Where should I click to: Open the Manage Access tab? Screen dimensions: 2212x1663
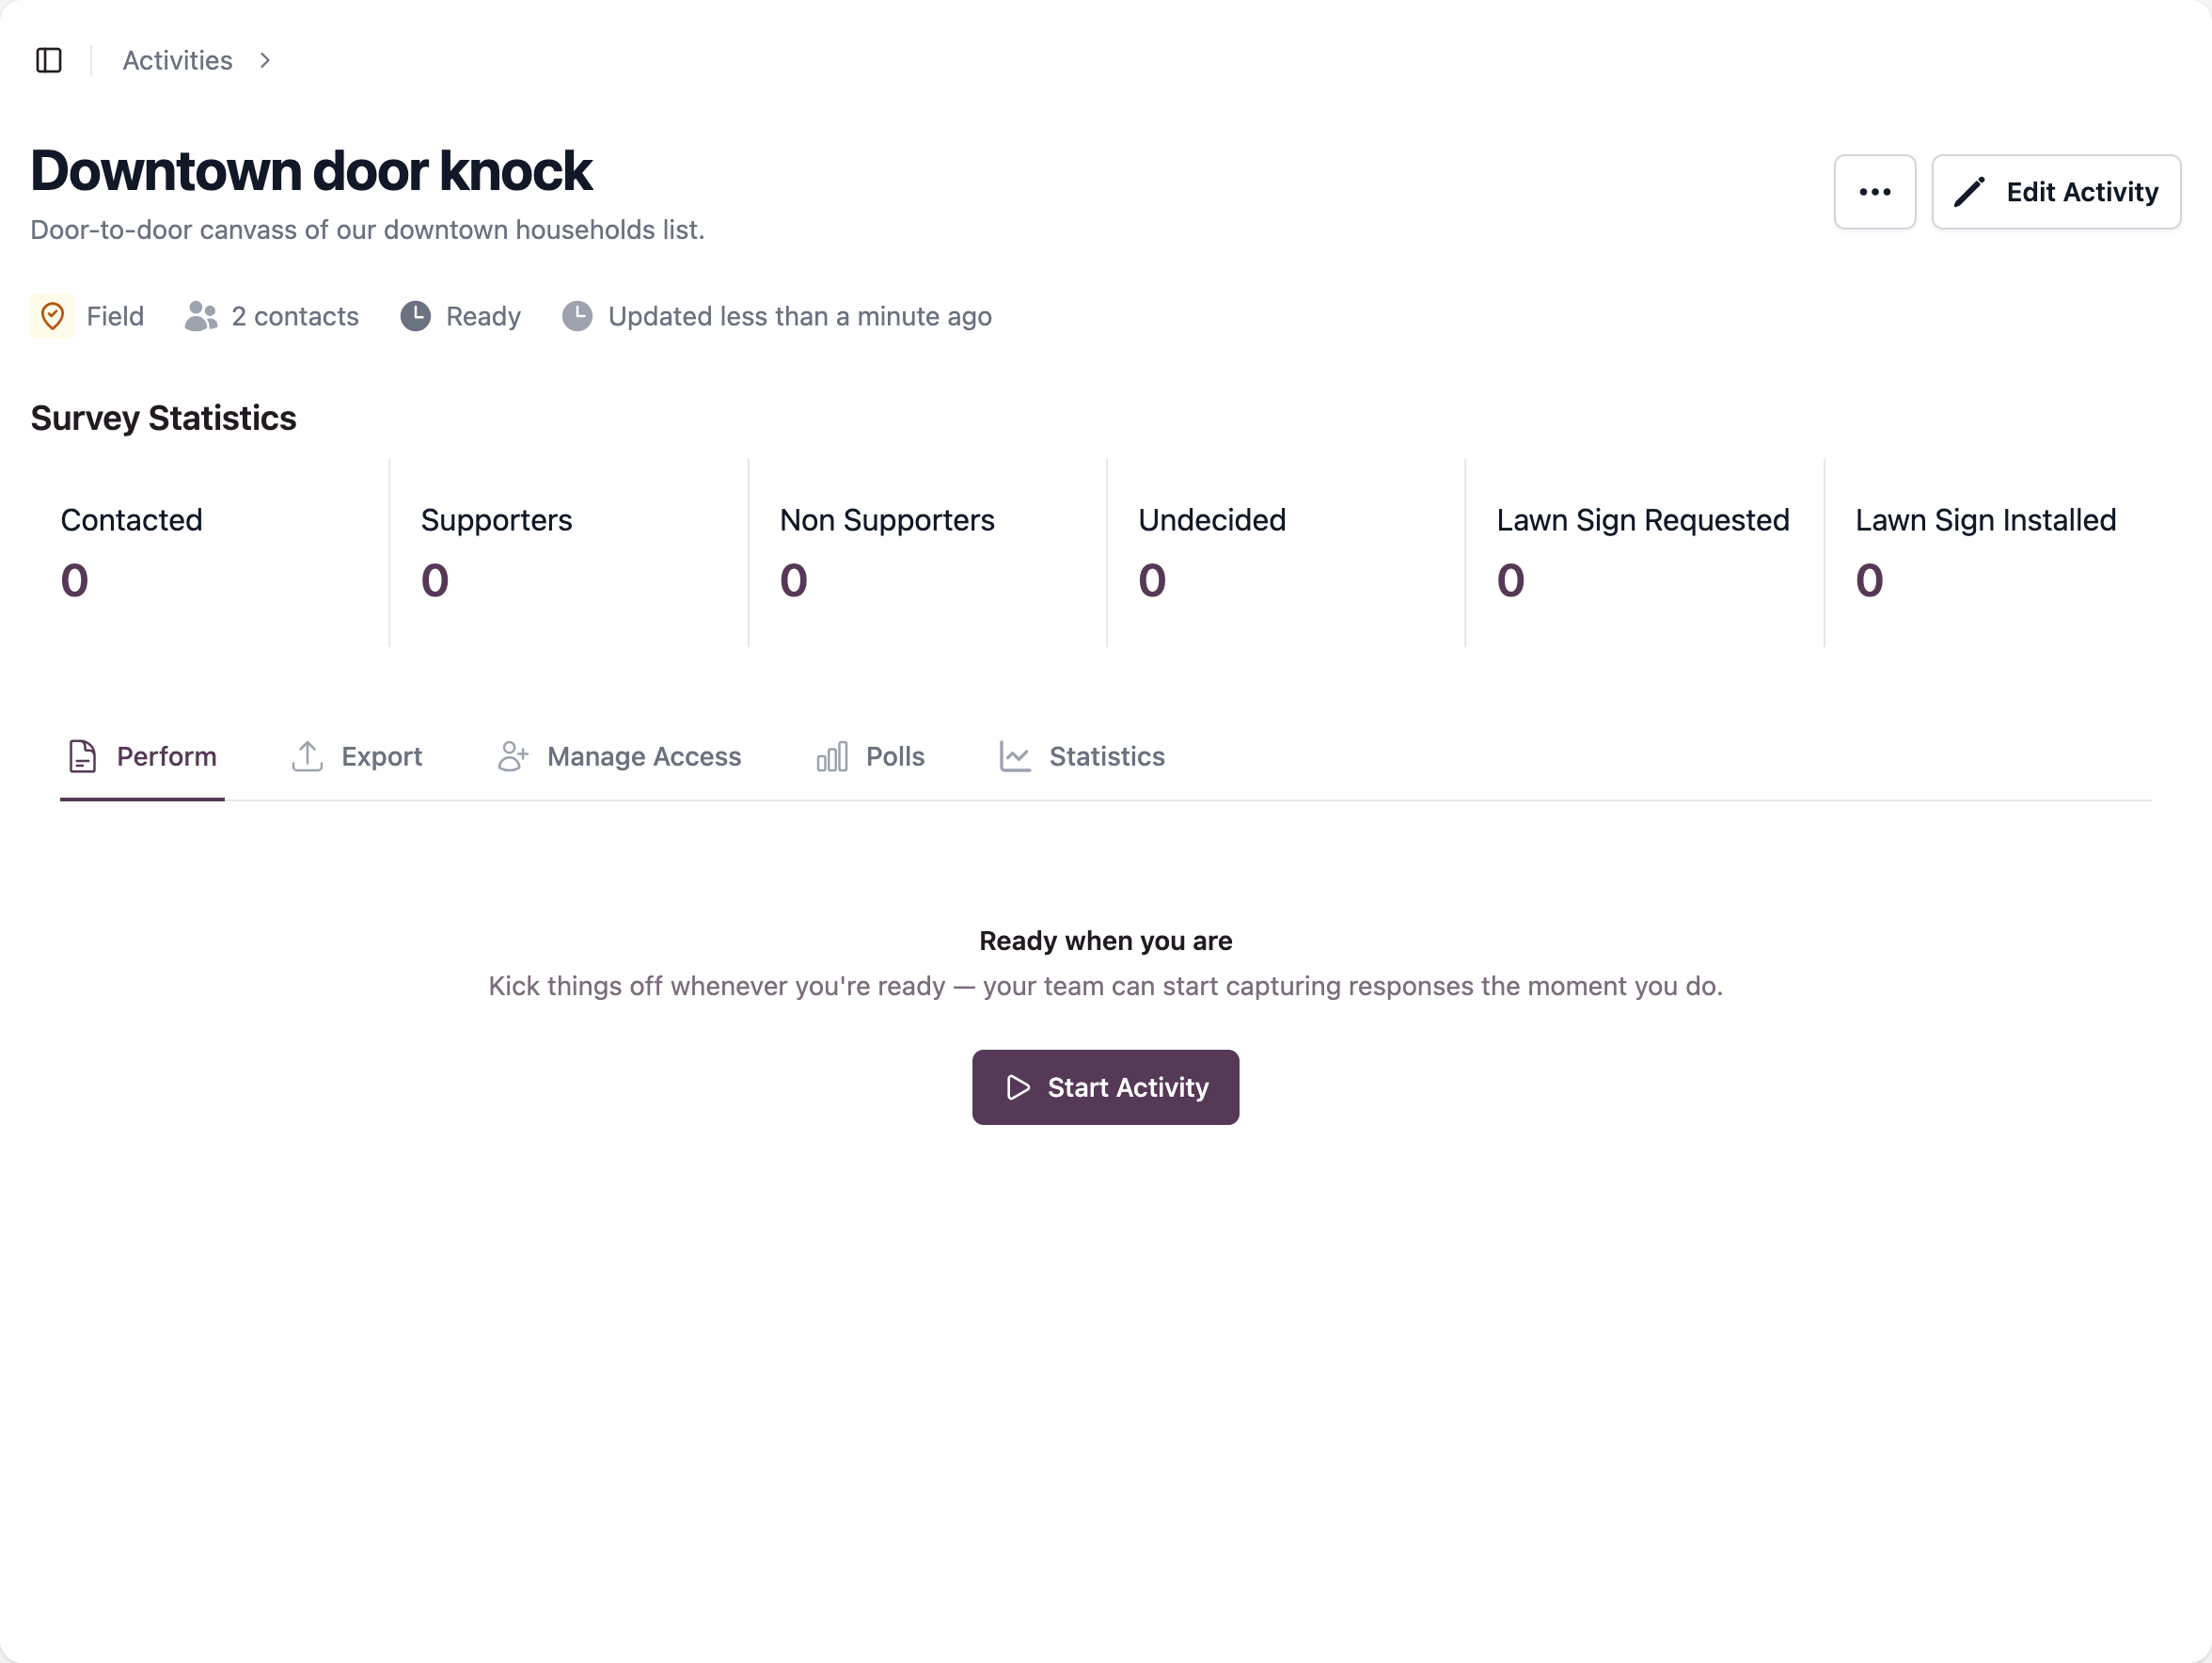619,757
